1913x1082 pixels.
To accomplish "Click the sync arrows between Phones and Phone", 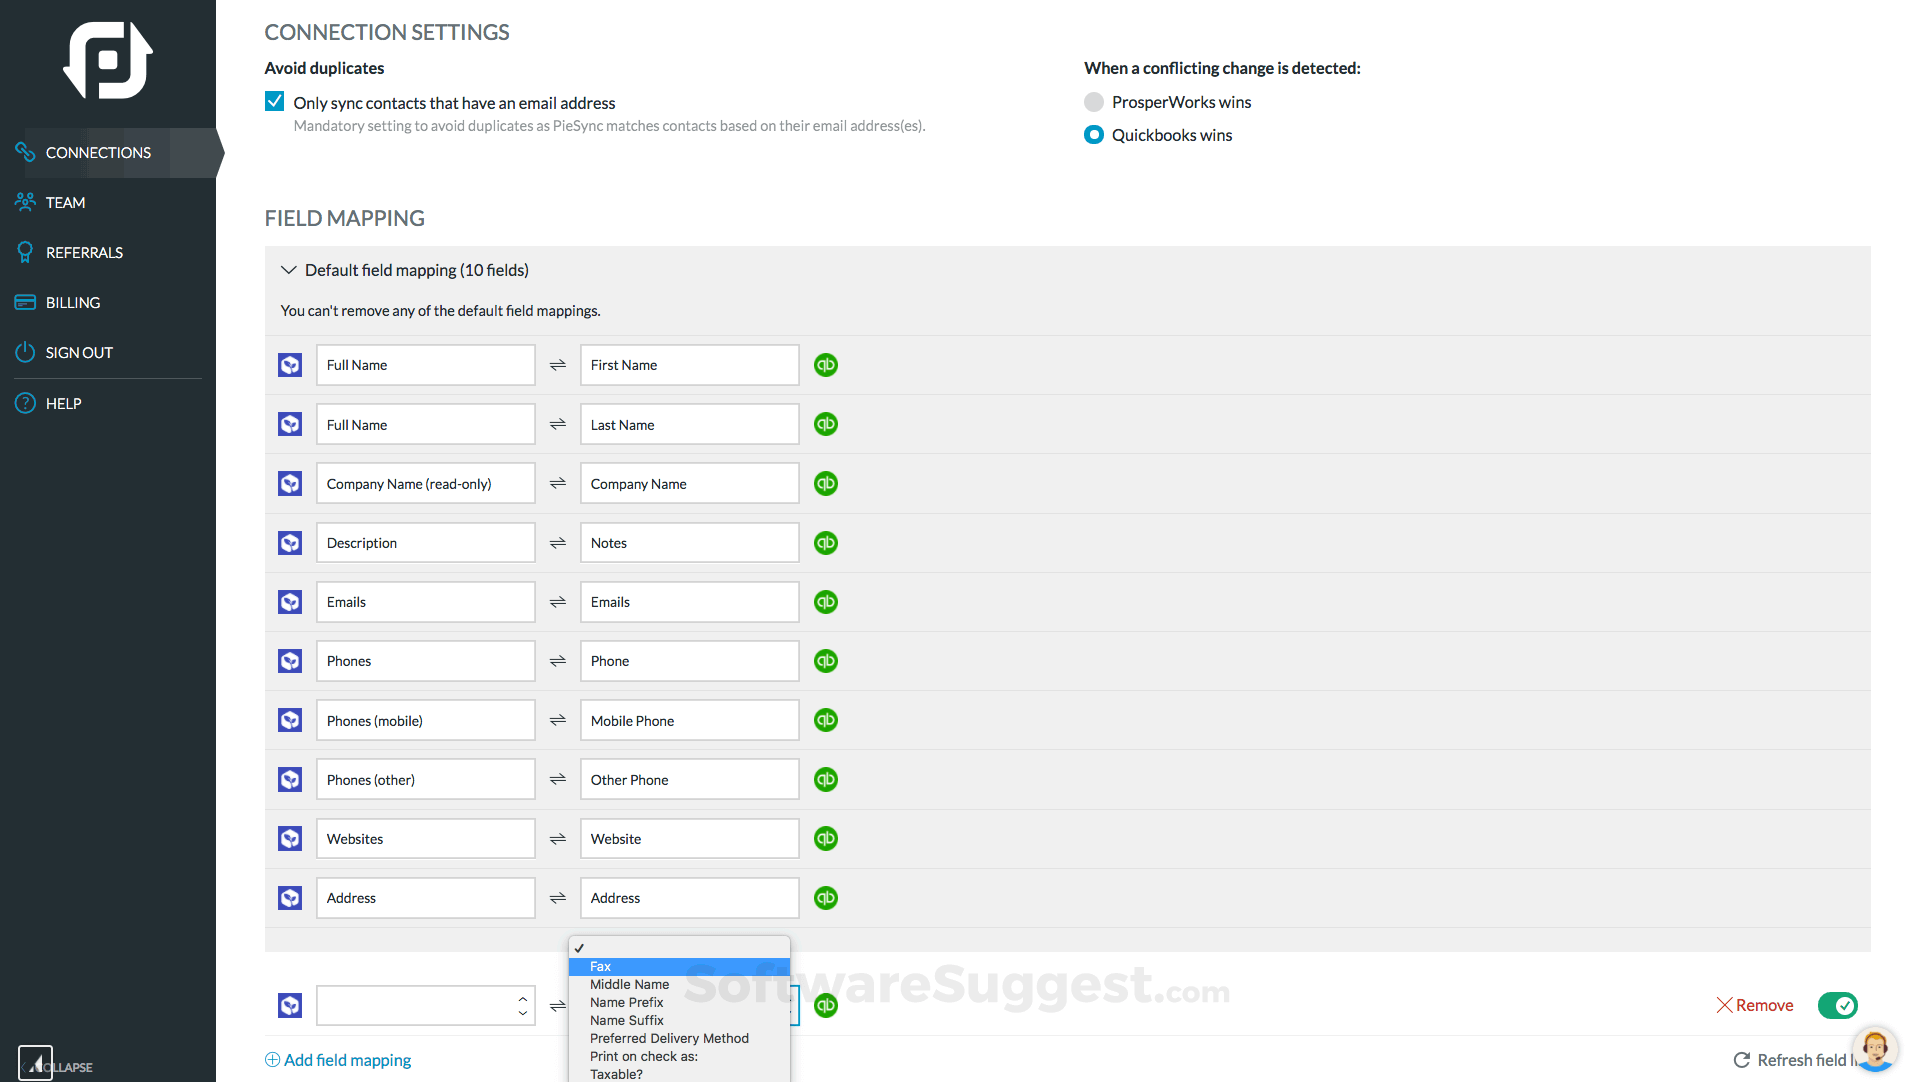I will coord(558,661).
